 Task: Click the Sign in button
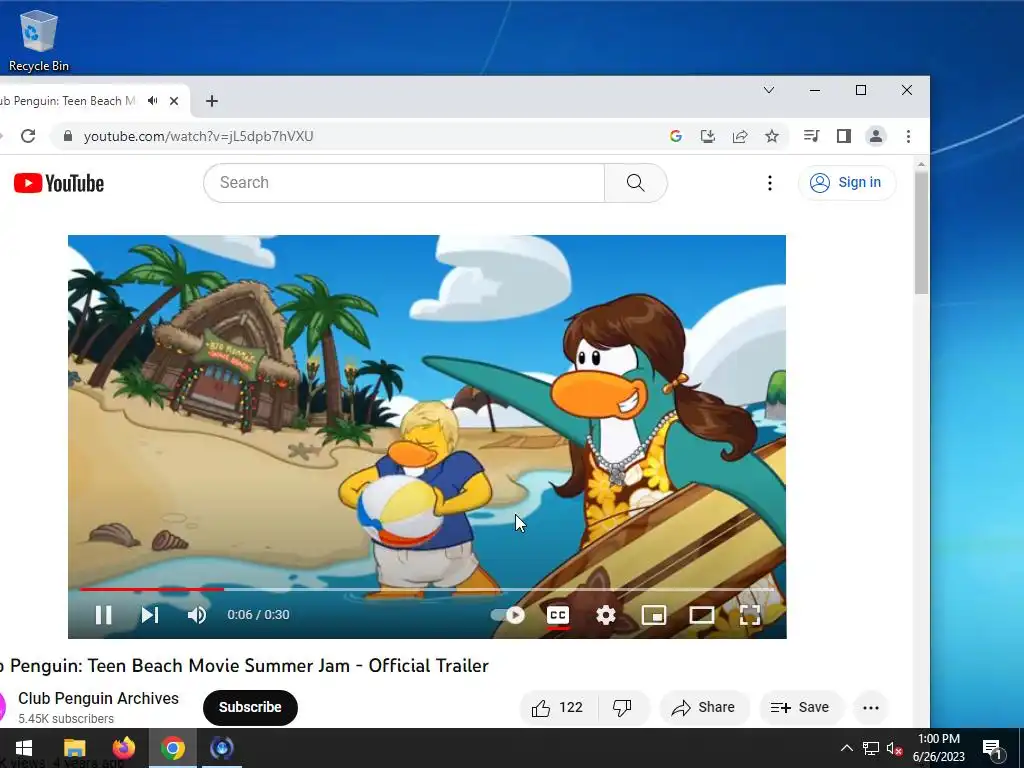(x=846, y=183)
